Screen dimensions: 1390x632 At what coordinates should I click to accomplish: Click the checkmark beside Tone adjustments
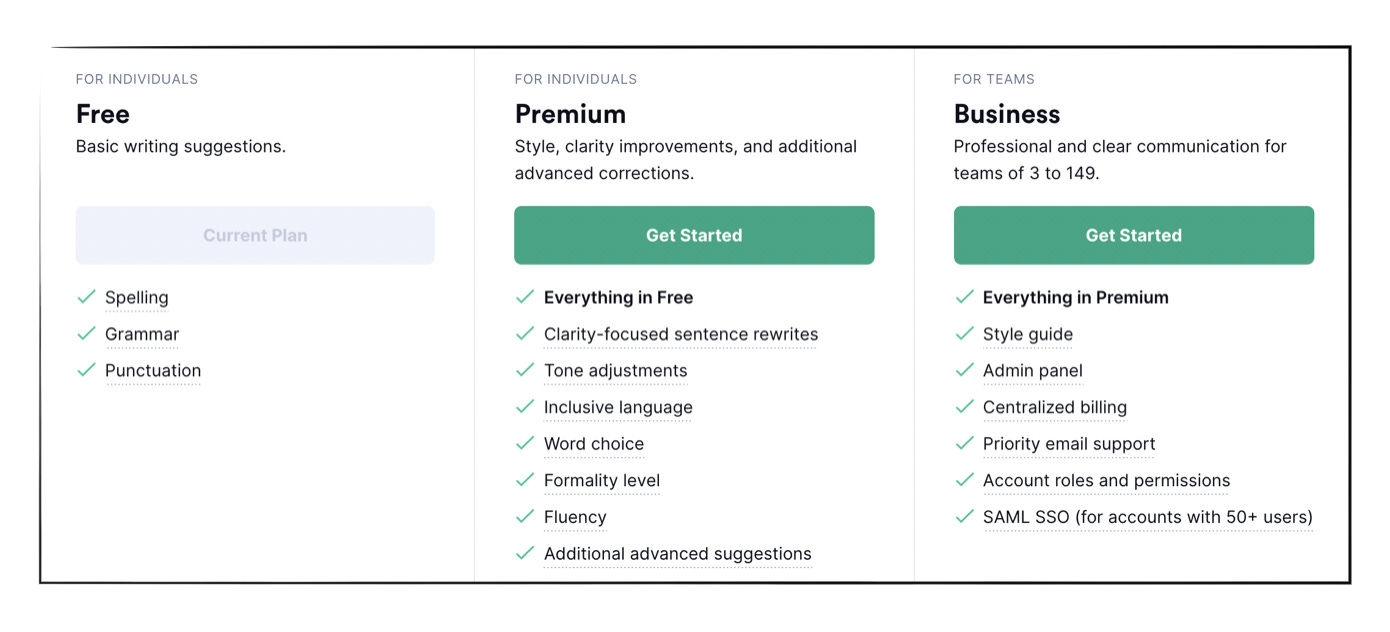[x=525, y=370]
